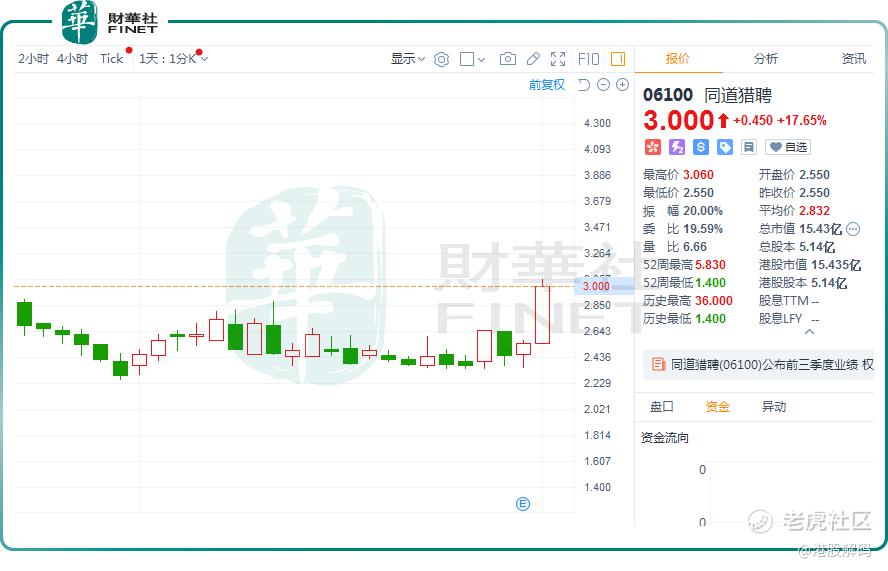Click stock code 06100
Image resolution: width=888 pixels, height=571 pixels.
click(x=668, y=95)
